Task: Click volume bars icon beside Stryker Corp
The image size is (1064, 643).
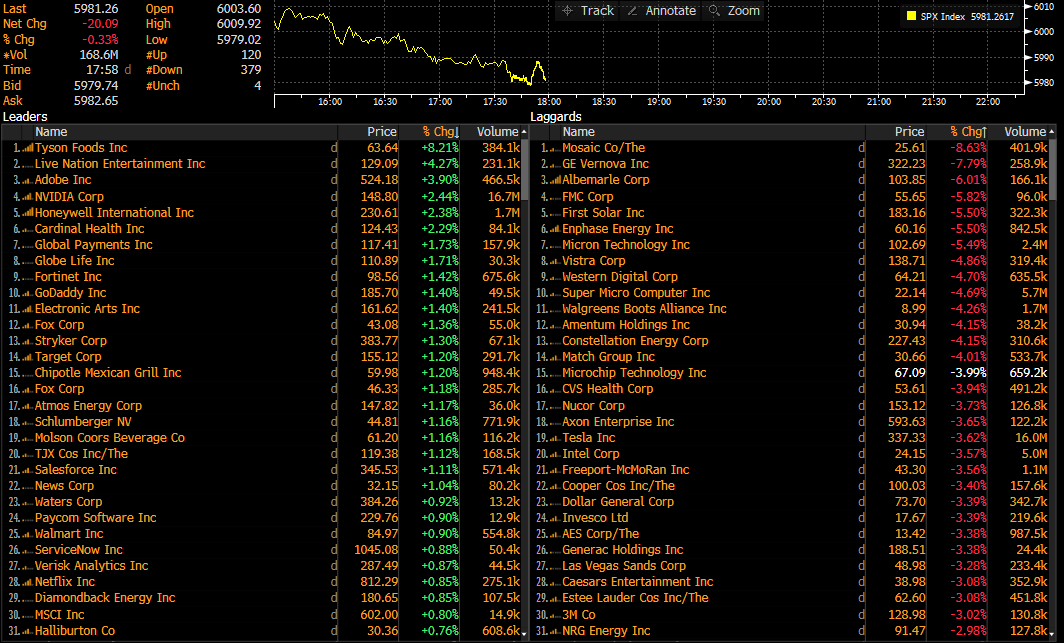Action: pyautogui.click(x=27, y=341)
